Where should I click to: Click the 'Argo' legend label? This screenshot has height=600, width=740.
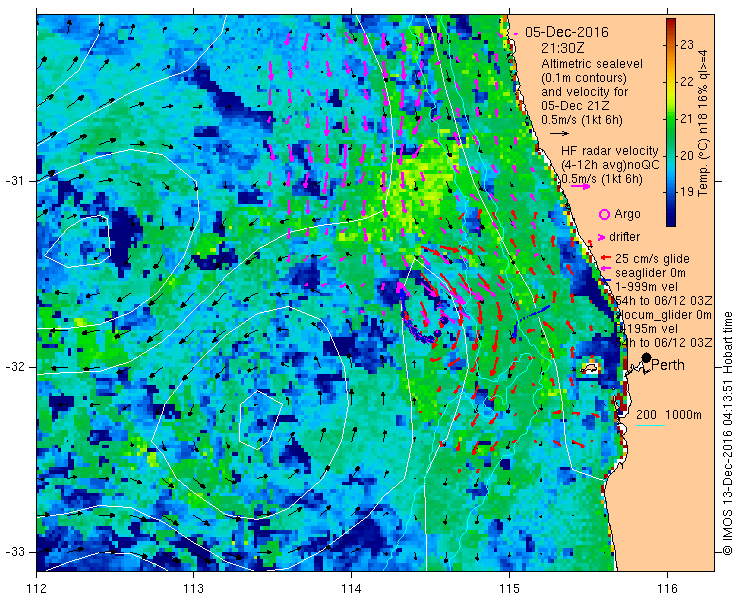tap(627, 214)
